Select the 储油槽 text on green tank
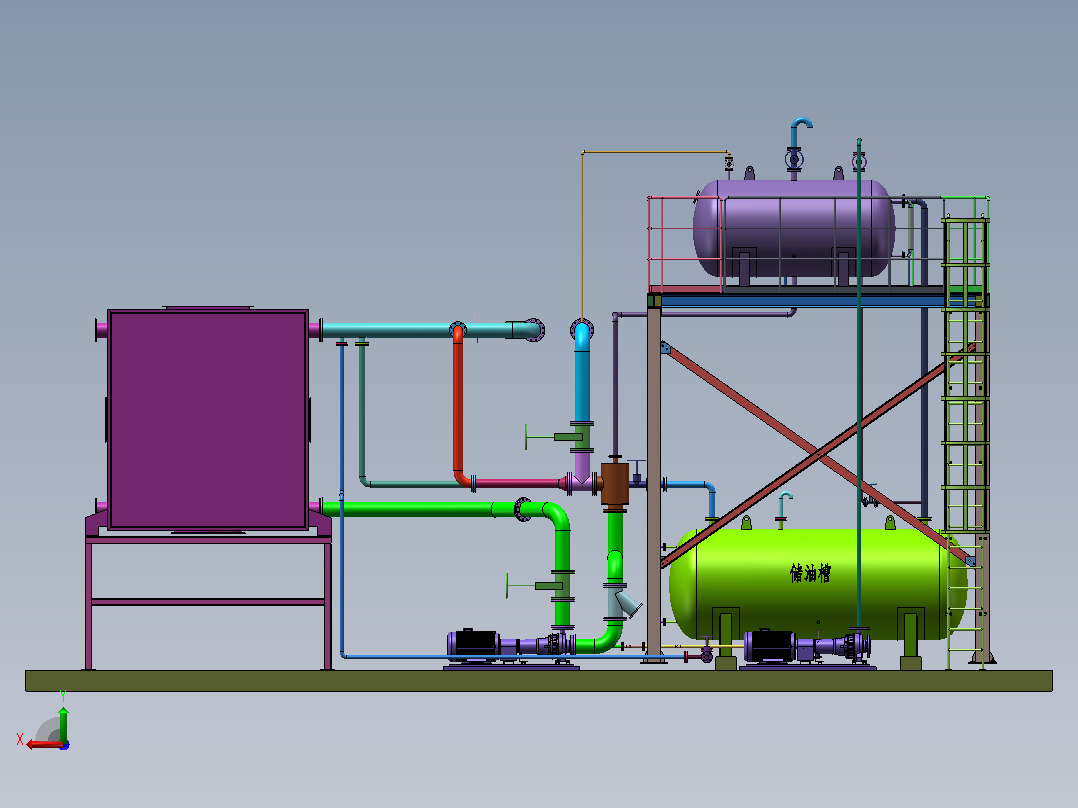 pyautogui.click(x=811, y=573)
